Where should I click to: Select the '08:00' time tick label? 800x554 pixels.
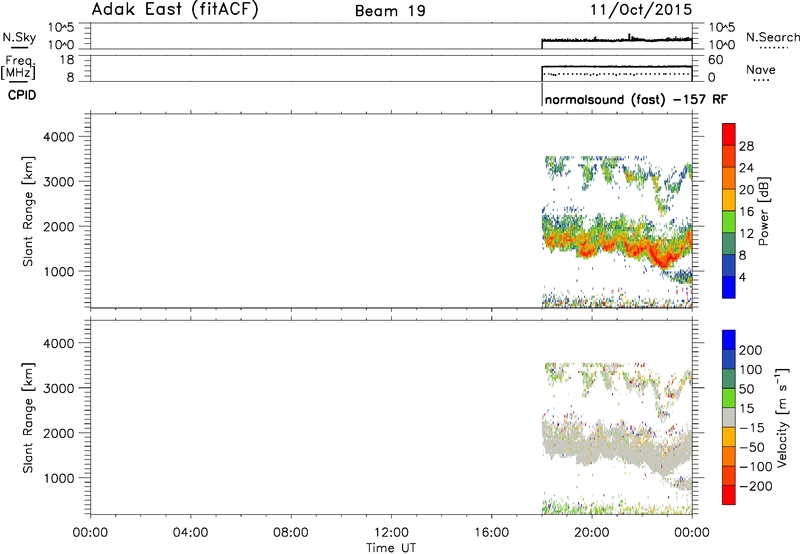tap(291, 533)
